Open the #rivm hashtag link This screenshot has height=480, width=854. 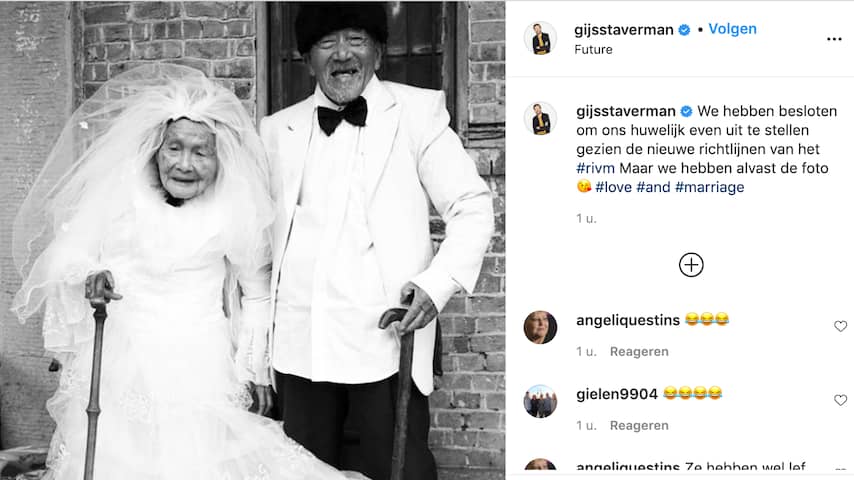tap(595, 168)
